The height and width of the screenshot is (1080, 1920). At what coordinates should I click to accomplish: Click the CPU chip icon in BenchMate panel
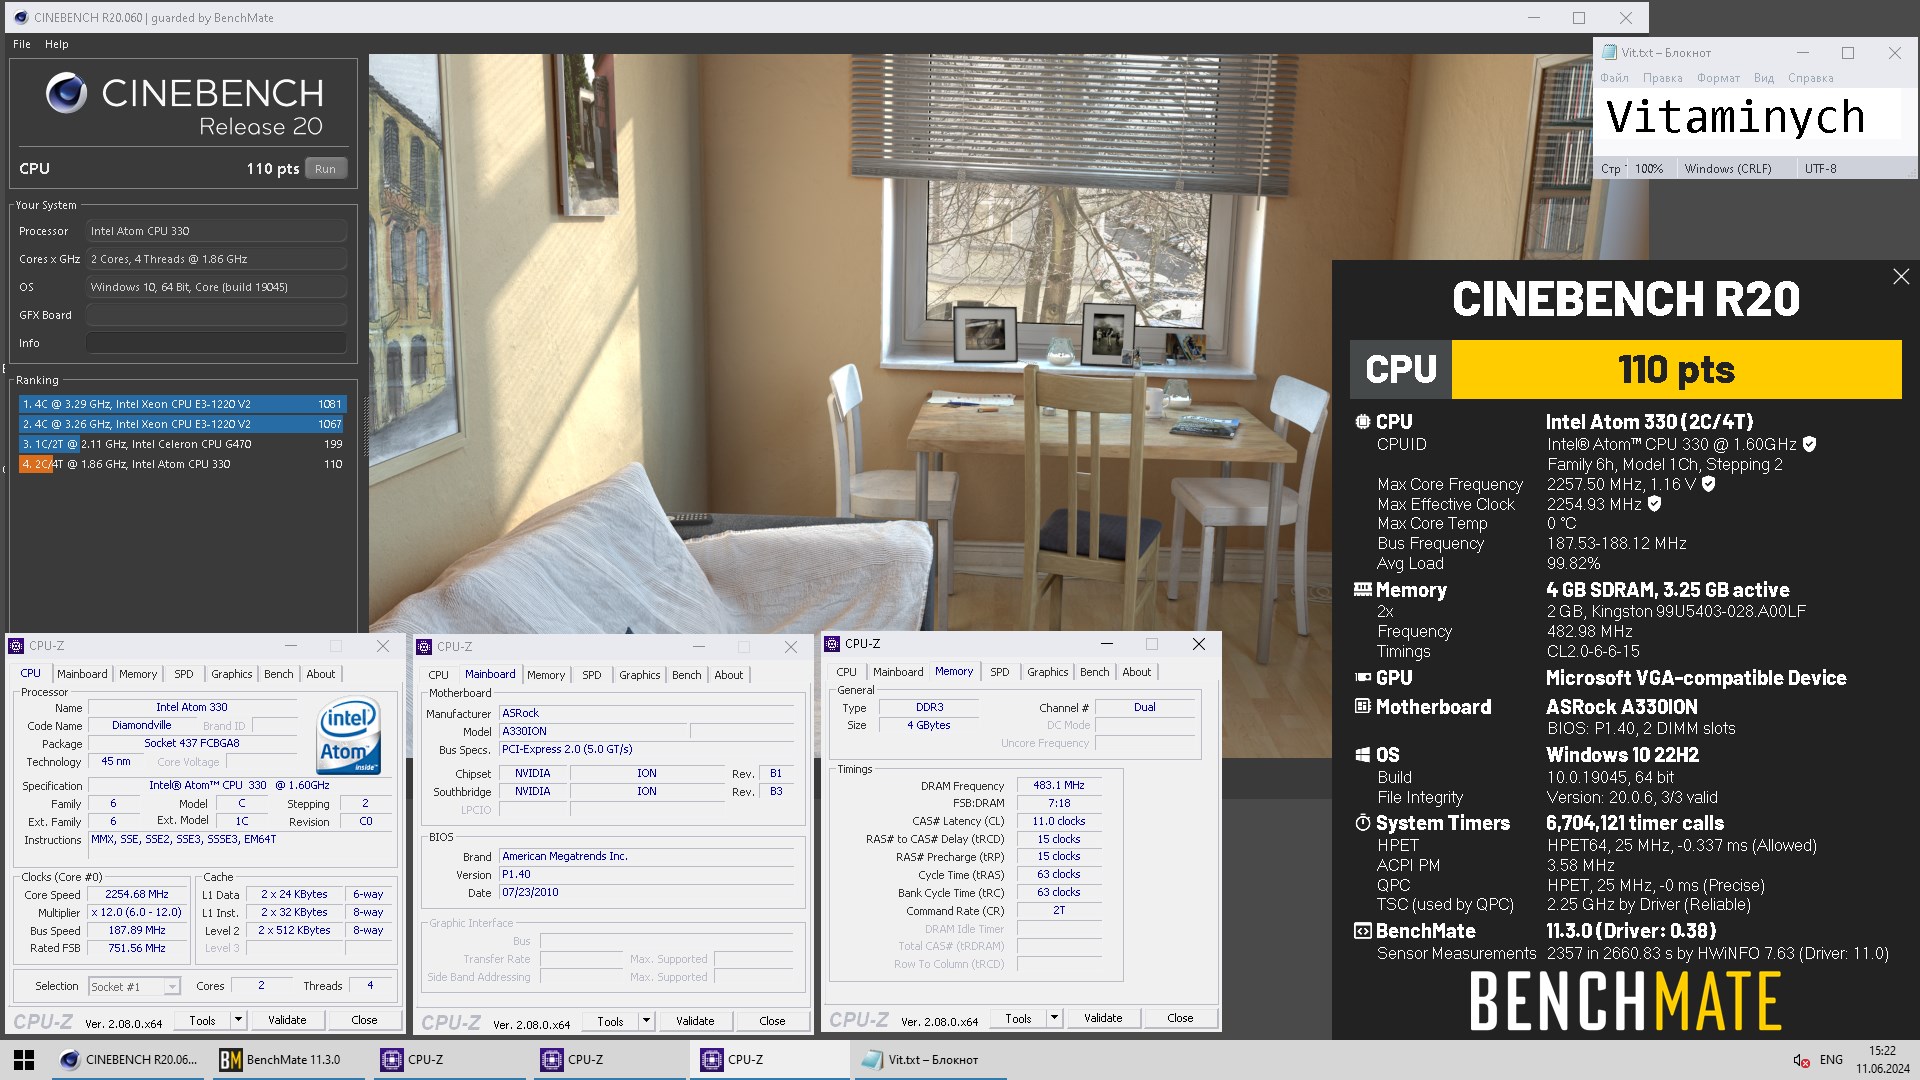coord(1362,422)
